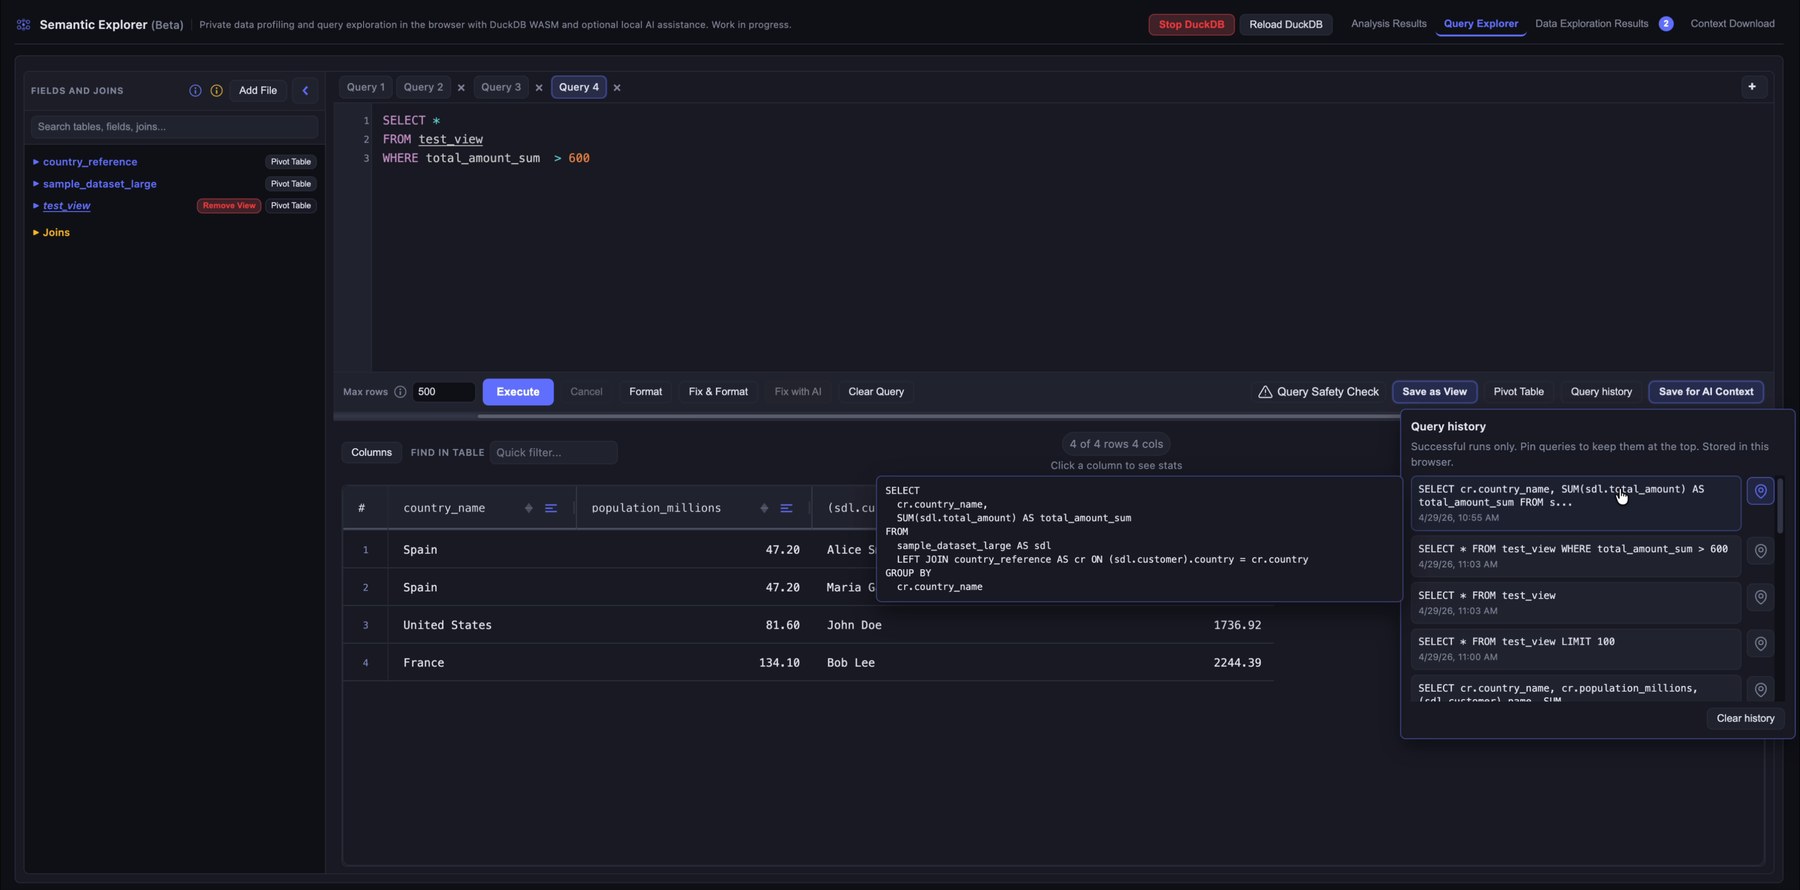
Task: Select the Query 4 tab
Action: [579, 87]
